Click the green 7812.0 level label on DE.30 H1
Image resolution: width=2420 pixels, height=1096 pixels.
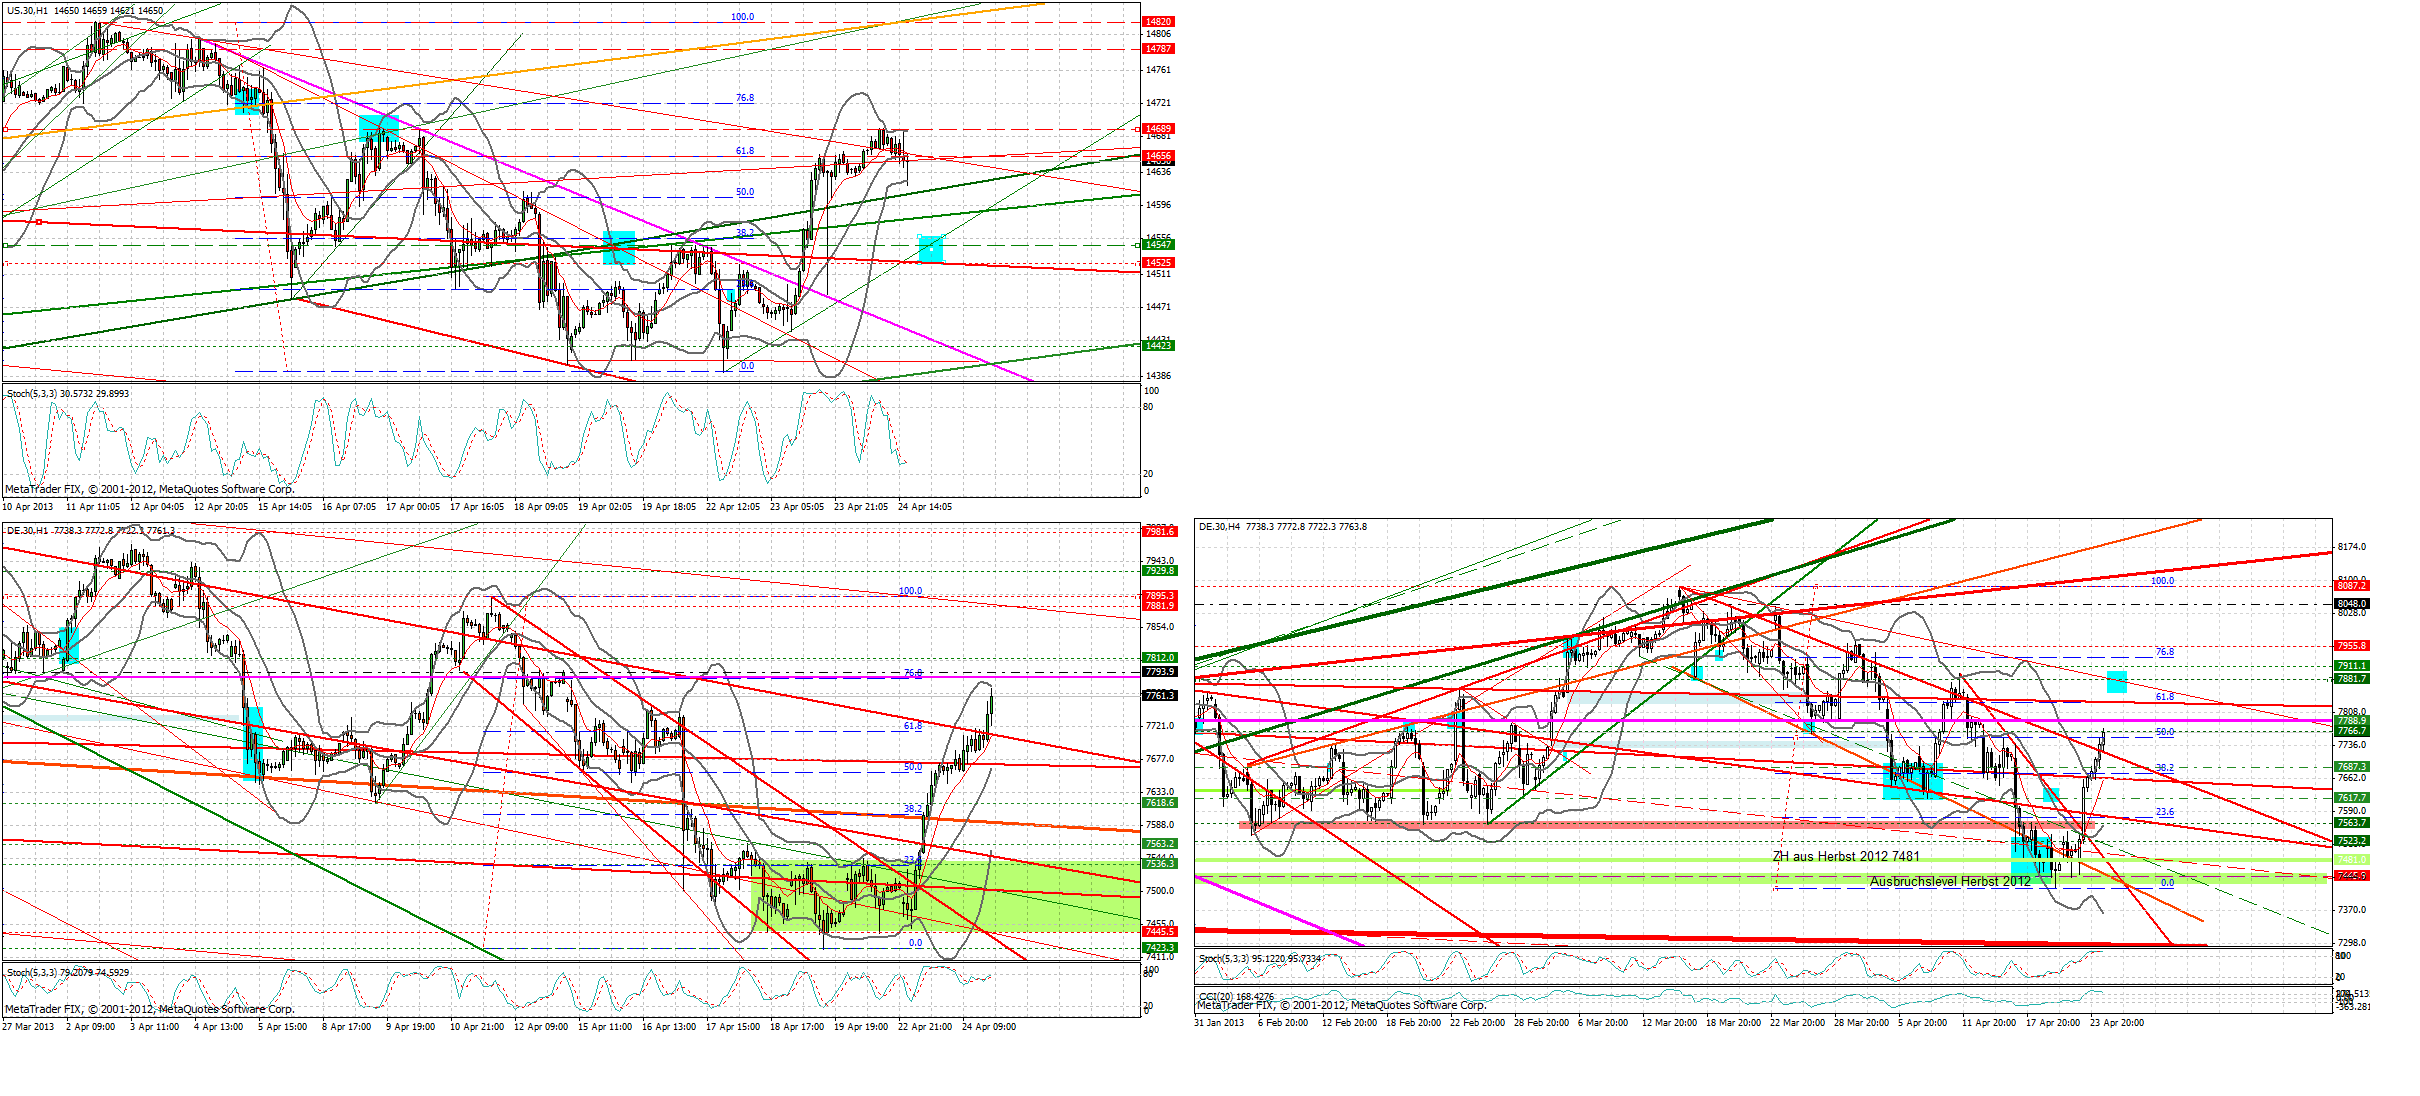(x=1159, y=657)
